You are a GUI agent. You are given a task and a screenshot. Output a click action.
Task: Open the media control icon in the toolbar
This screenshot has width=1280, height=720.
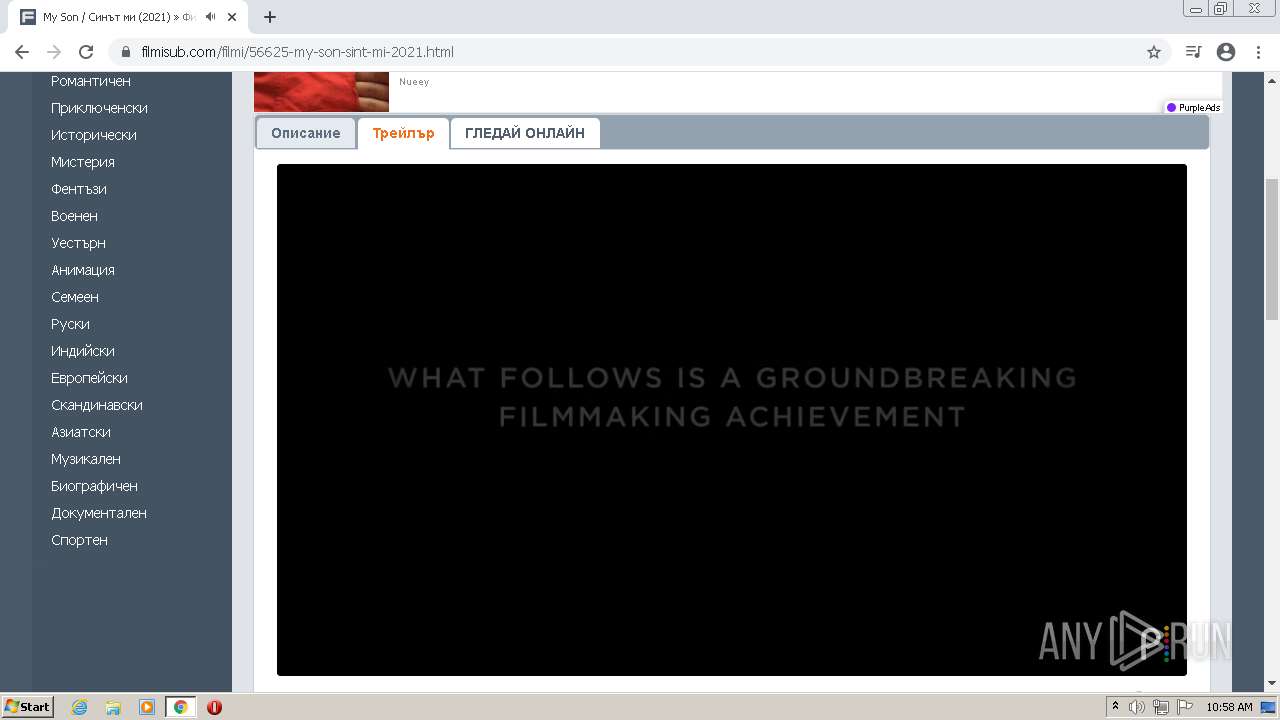click(x=1193, y=52)
